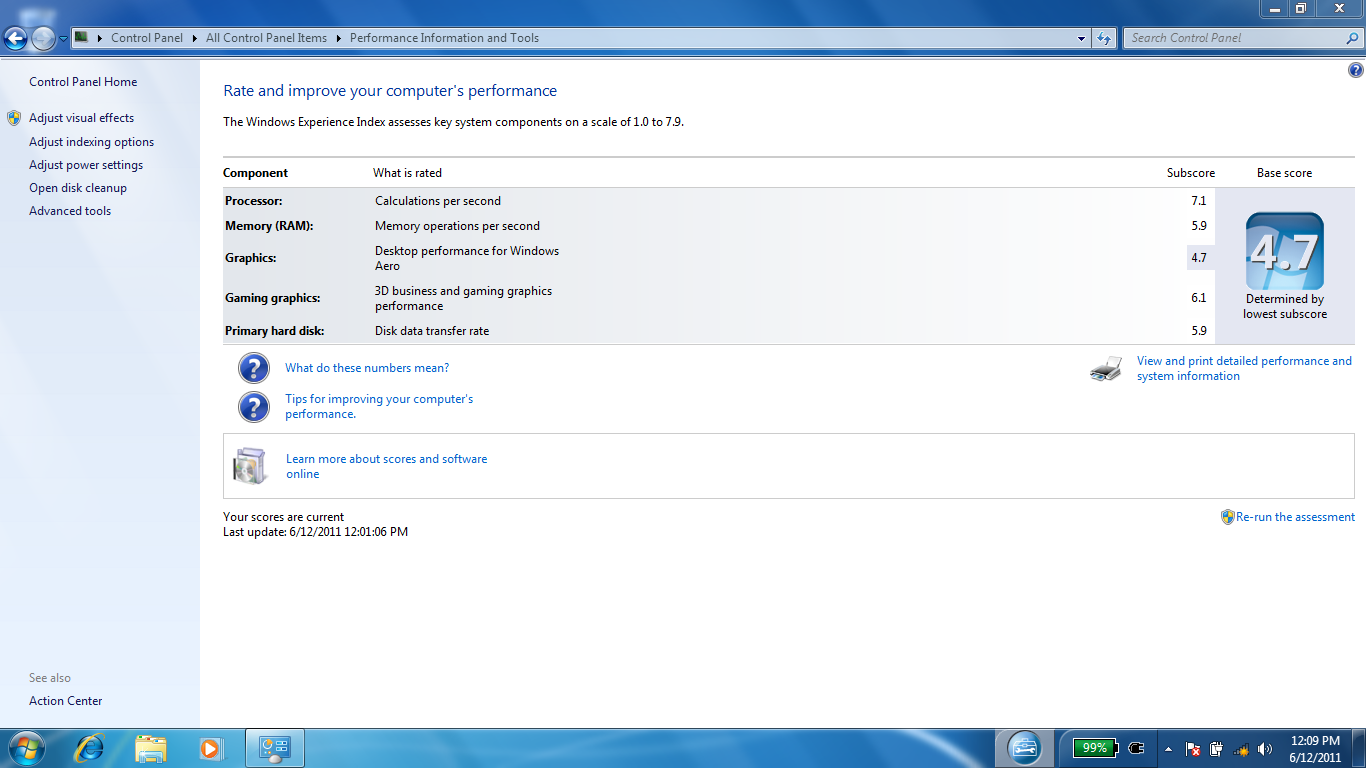This screenshot has height=768, width=1366.
Task: Open recent pages dropdown beside Forward
Action: (x=64, y=39)
